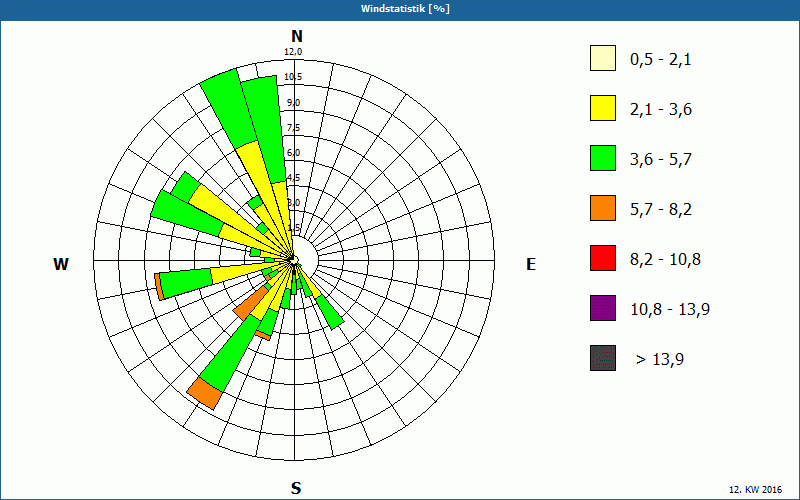The image size is (800, 500).
Task: Click the legend label '3,6 - 5,7'
Action: (661, 160)
